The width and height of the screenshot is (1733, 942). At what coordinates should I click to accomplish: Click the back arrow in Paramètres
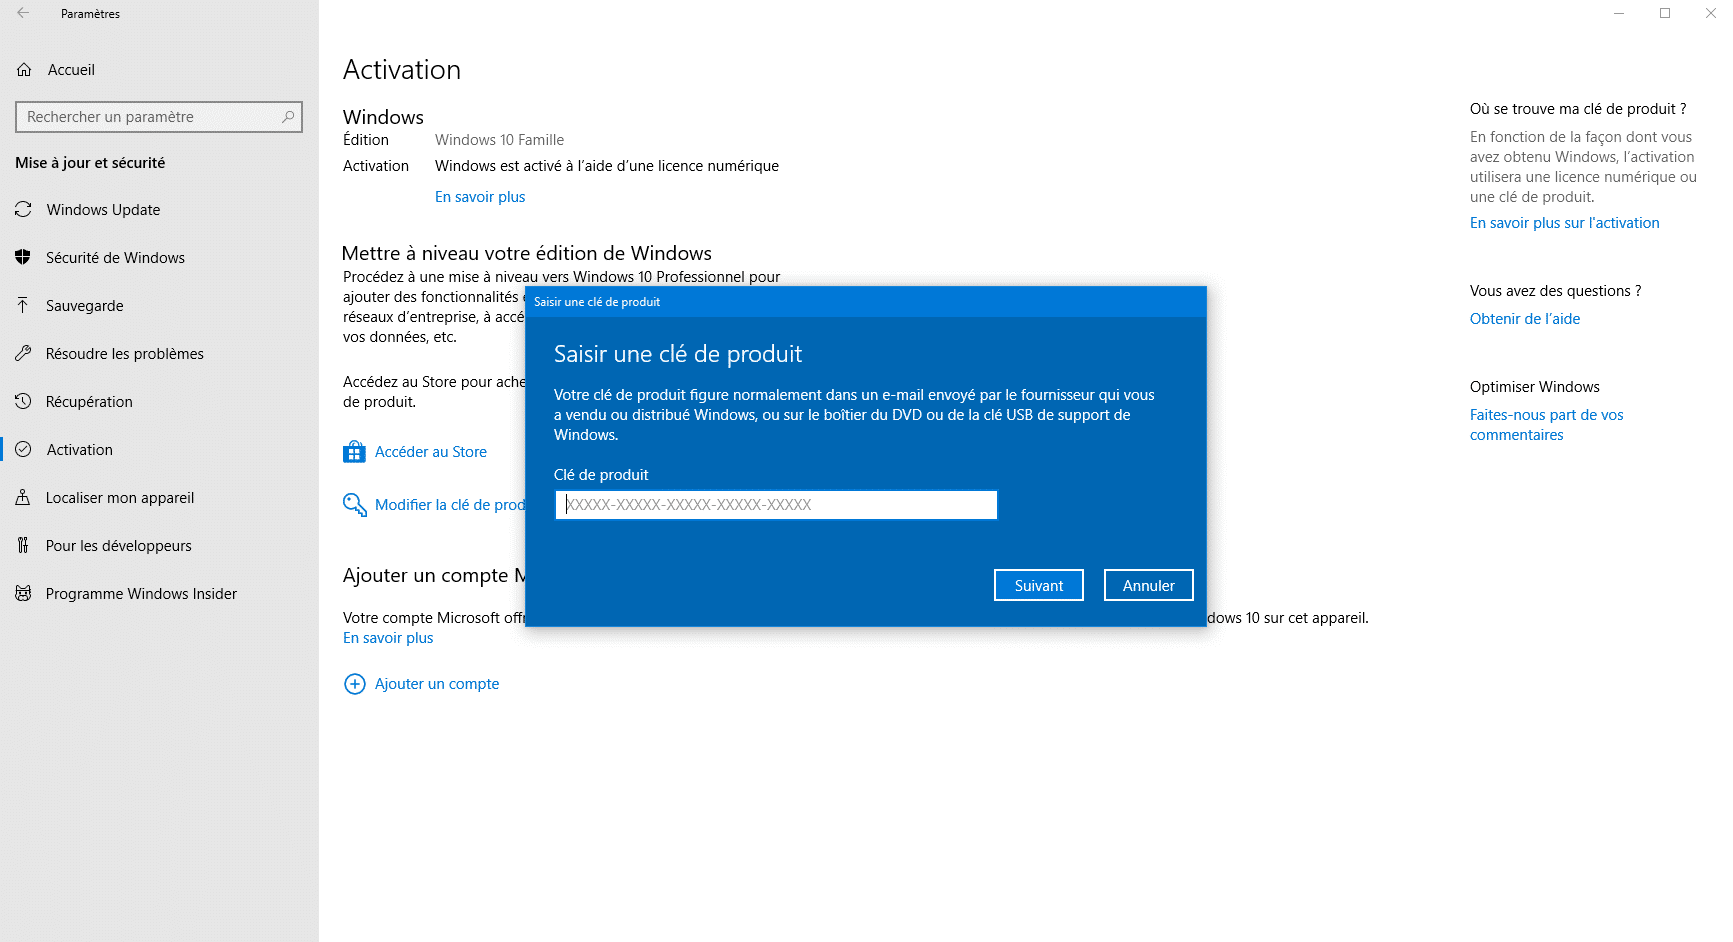click(23, 13)
